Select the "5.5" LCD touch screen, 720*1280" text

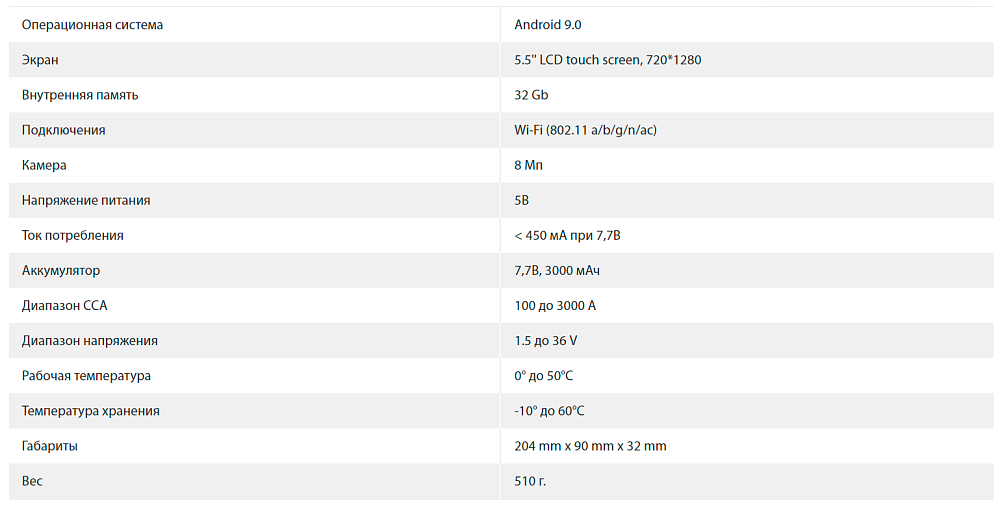(607, 60)
